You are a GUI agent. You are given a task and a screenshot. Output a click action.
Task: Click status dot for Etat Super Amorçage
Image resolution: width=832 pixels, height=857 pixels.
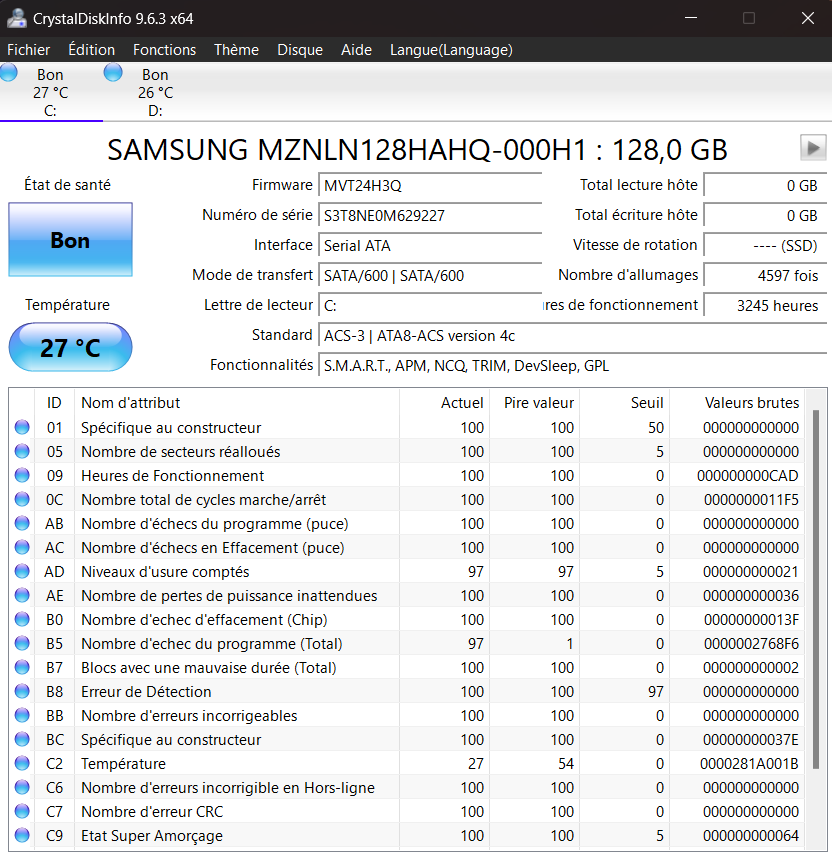22,835
